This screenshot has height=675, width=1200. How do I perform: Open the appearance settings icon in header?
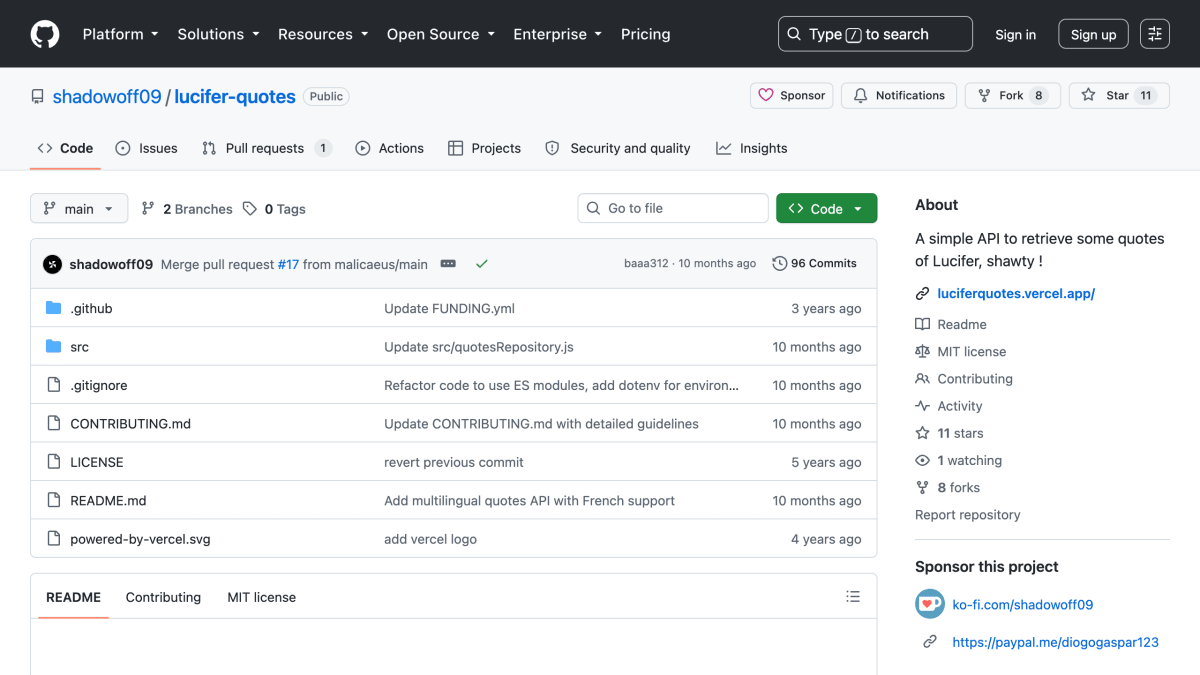point(1155,34)
